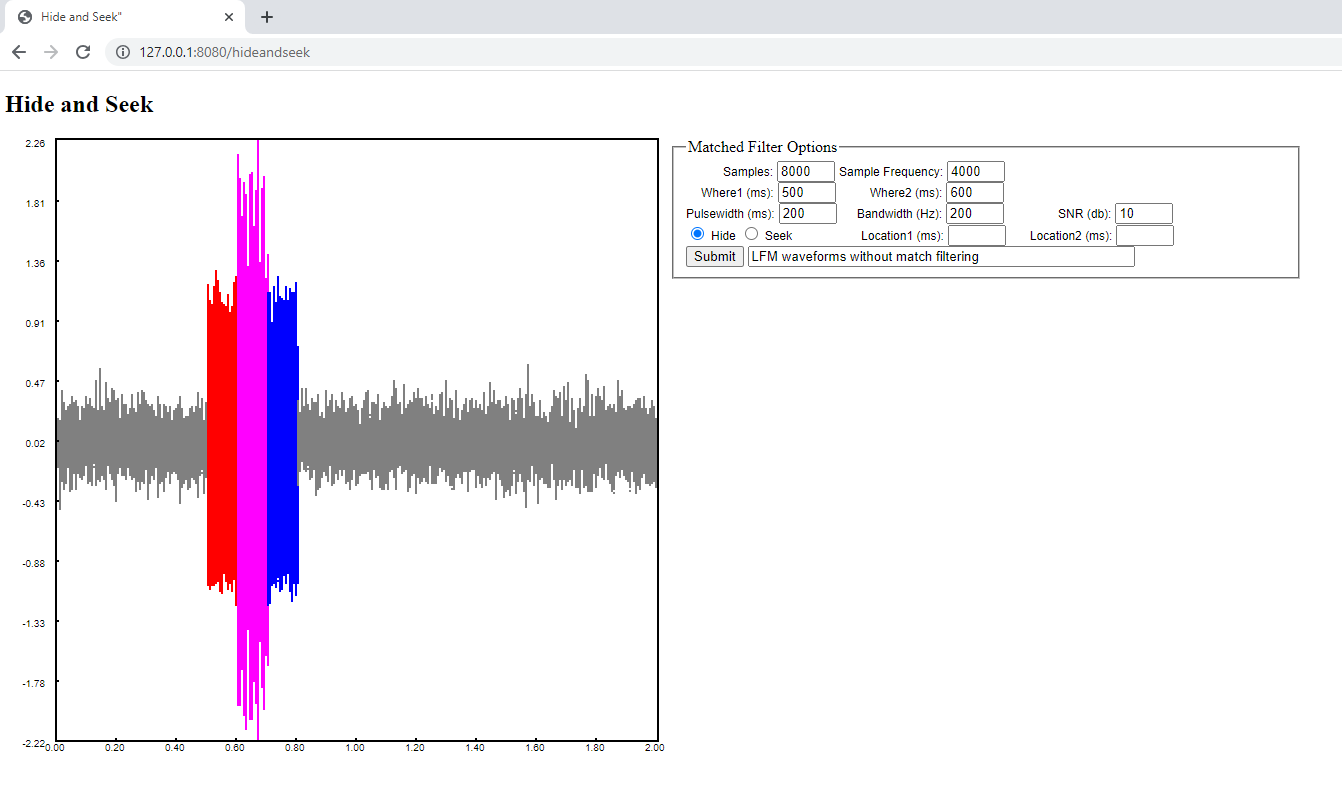Close the Hide and Seek browser tab
Viewport: 1342px width, 786px height.
[x=229, y=17]
